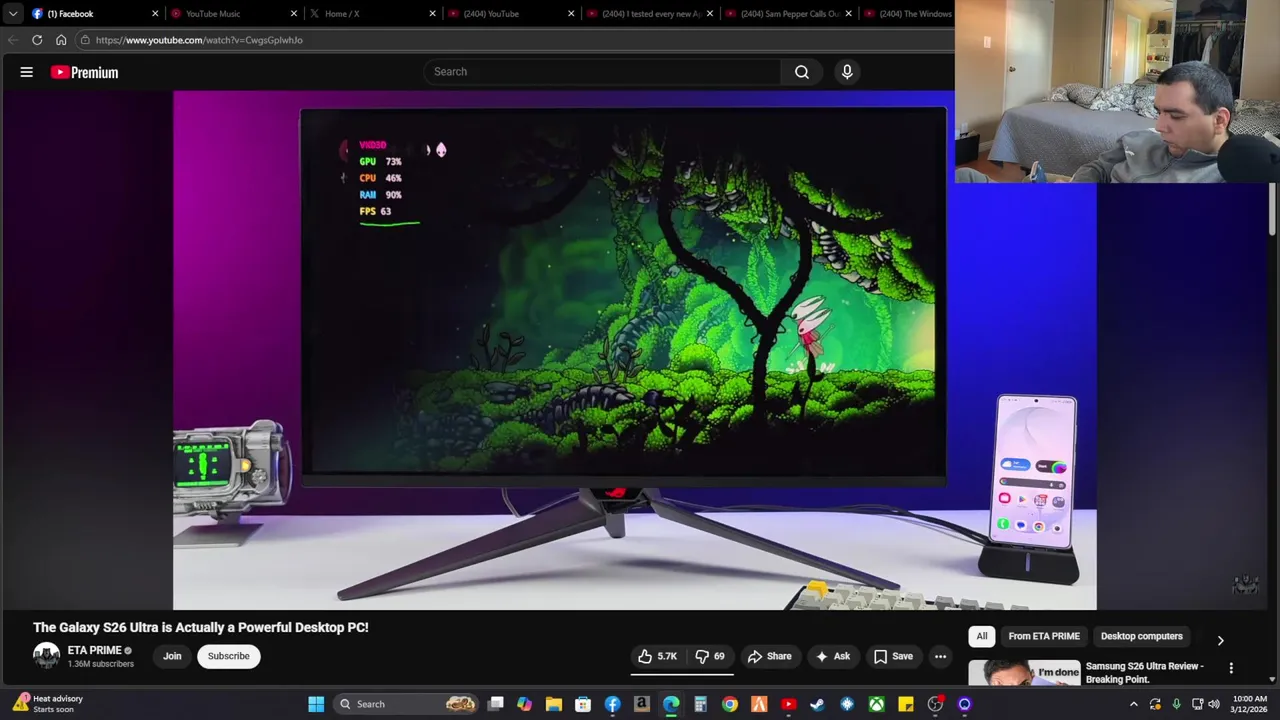This screenshot has width=1280, height=720.
Task: Open the 'I'm done' suggested video thumbnail
Action: tap(1024, 673)
